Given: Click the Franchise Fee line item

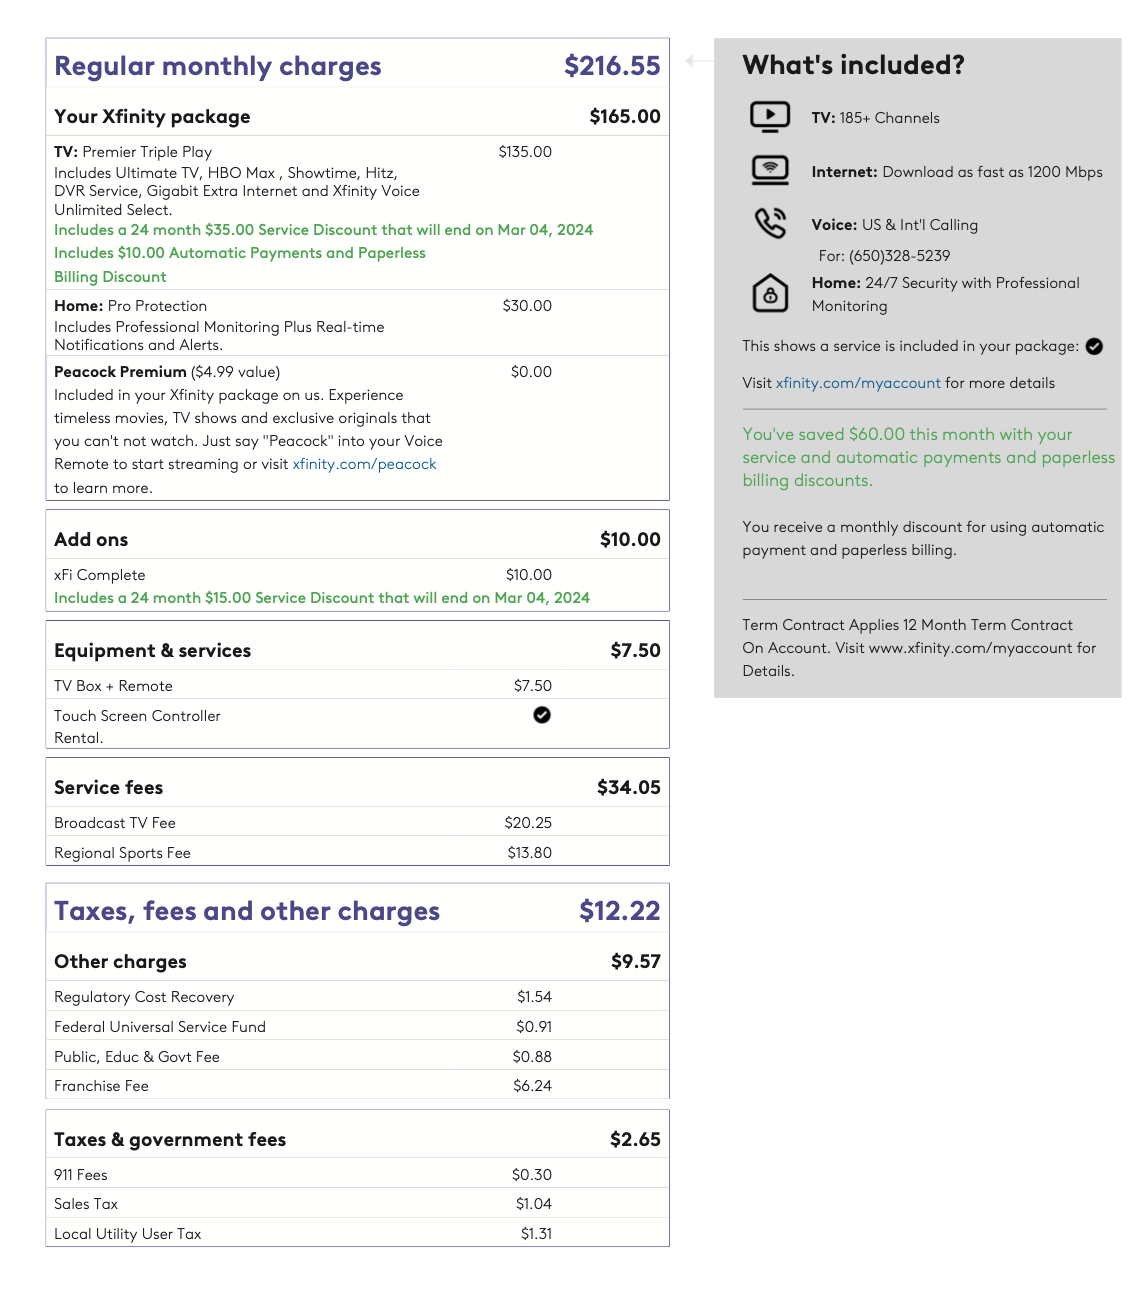Looking at the screenshot, I should click(x=101, y=1086).
